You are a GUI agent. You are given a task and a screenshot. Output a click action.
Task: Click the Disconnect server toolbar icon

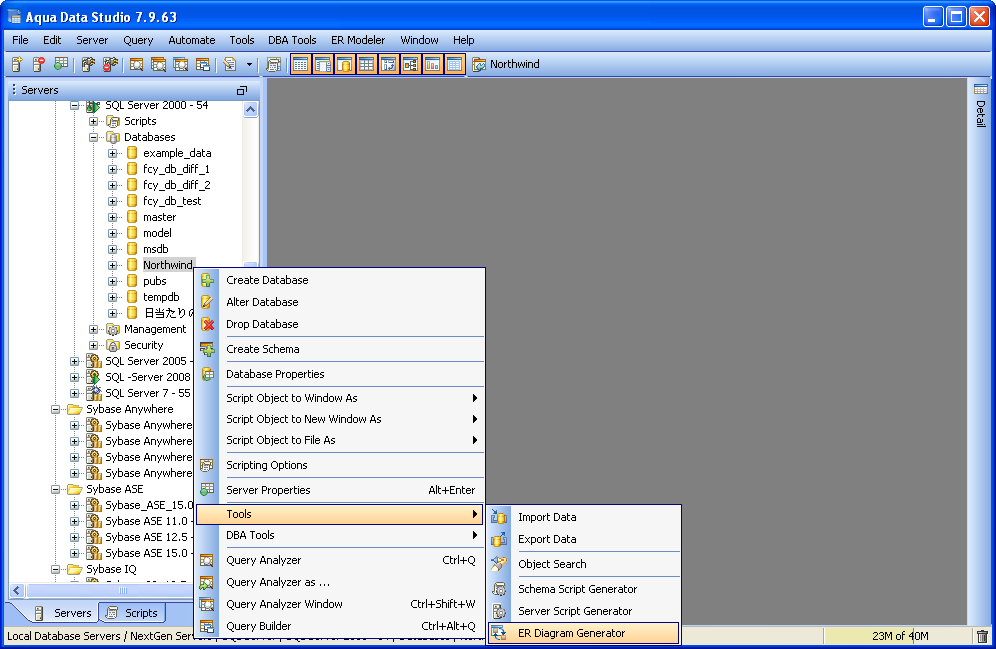click(x=111, y=64)
